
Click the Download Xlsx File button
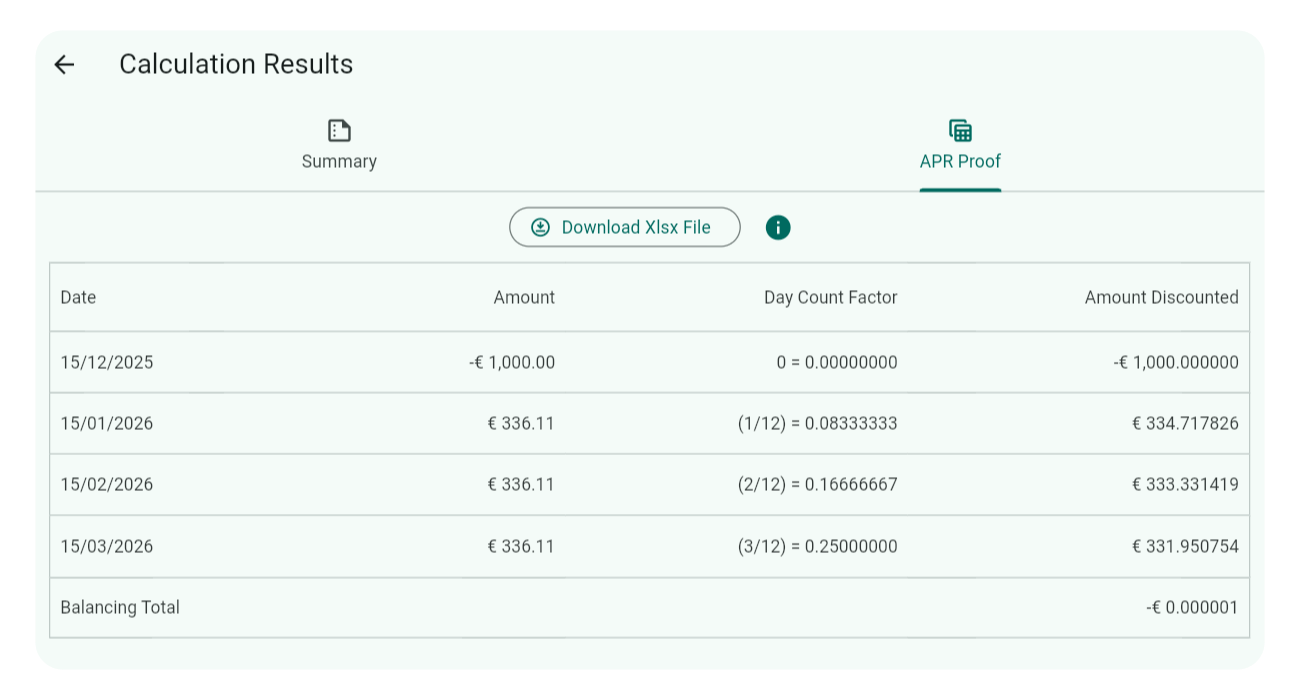(x=624, y=227)
